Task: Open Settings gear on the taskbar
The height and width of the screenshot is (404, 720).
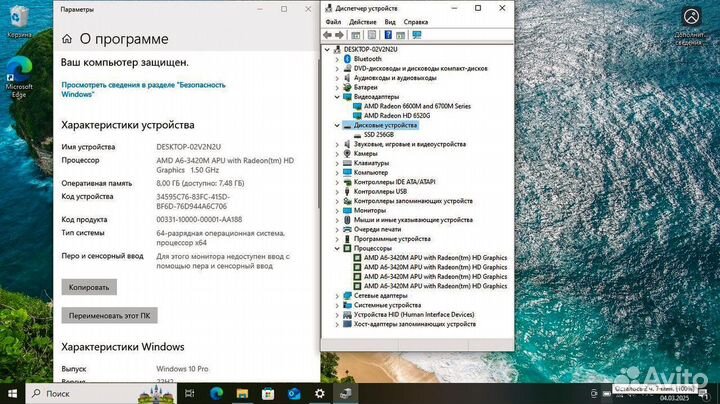Action: click(x=320, y=393)
